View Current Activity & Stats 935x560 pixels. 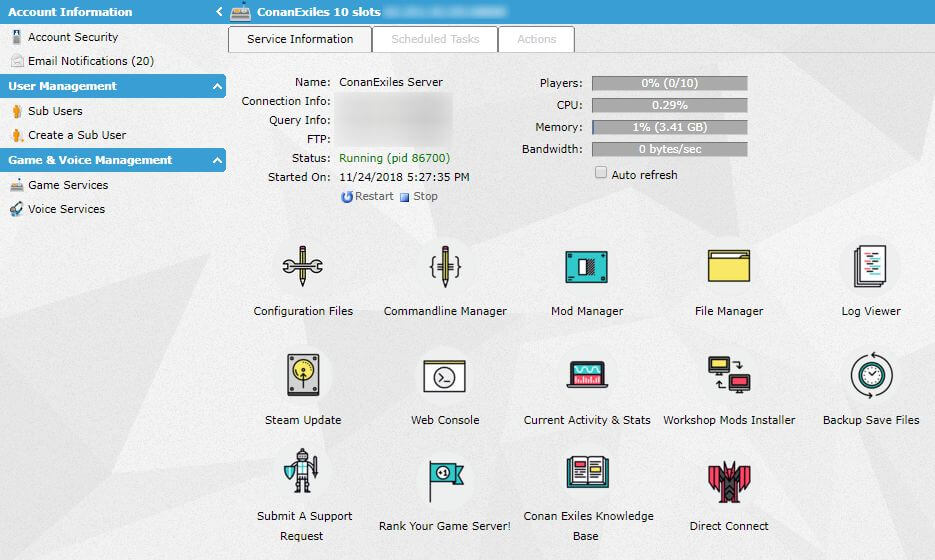coord(586,376)
